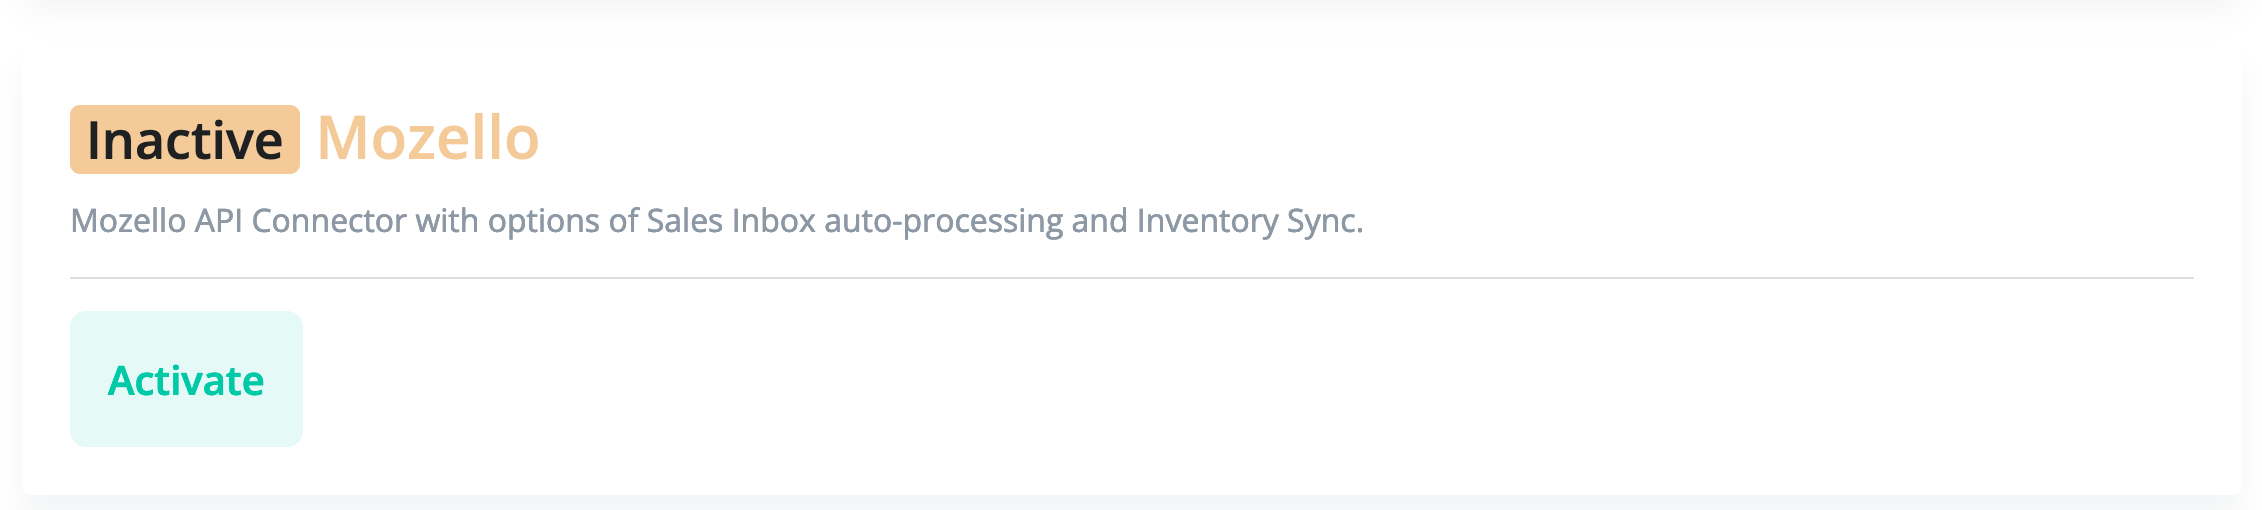Click the words "Sales Inbox" in description
This screenshot has width=2262, height=510.
pyautogui.click(x=731, y=221)
